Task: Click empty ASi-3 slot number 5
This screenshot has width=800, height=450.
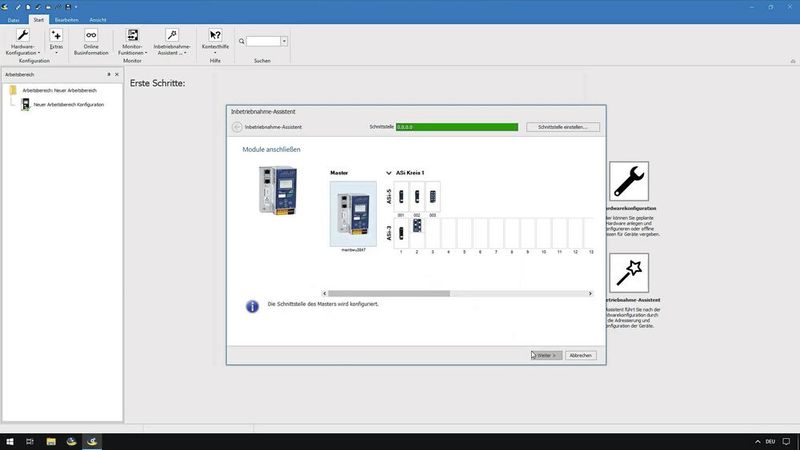Action: [x=464, y=233]
